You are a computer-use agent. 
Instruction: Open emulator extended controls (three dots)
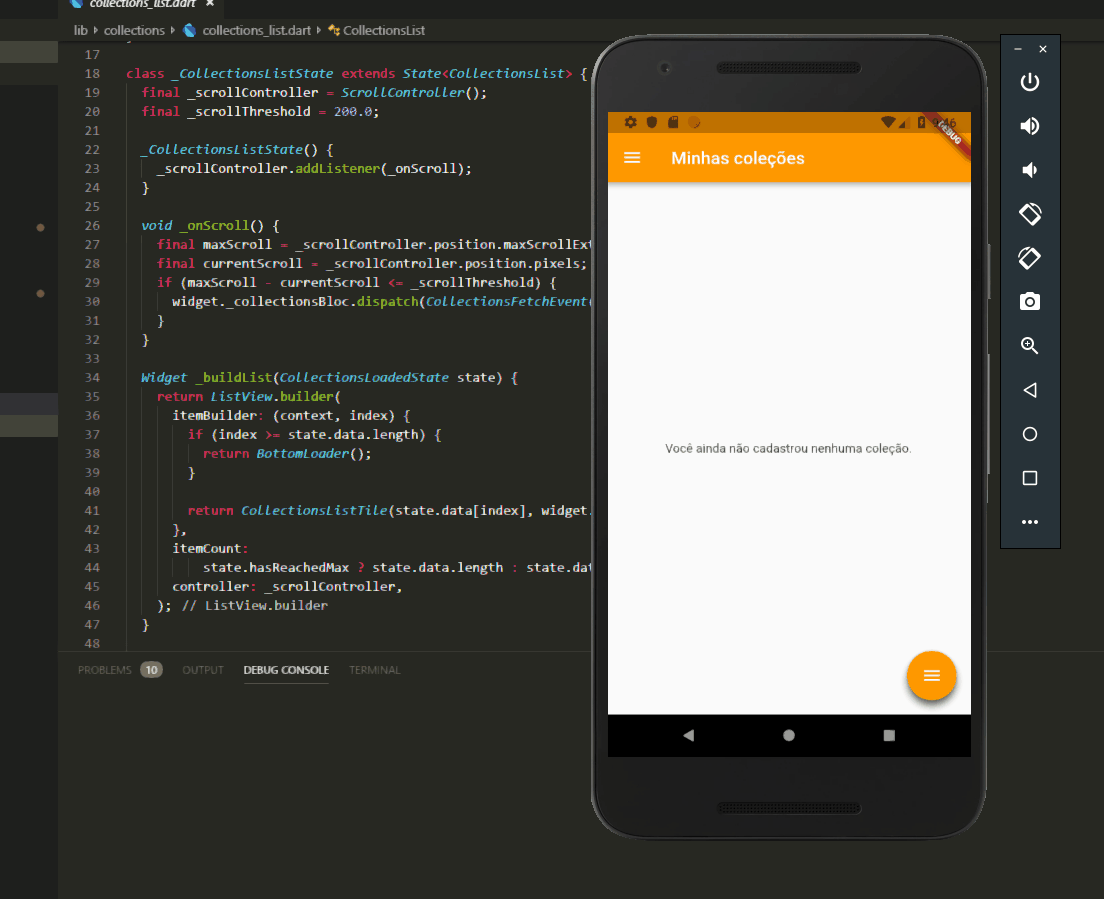[1029, 522]
